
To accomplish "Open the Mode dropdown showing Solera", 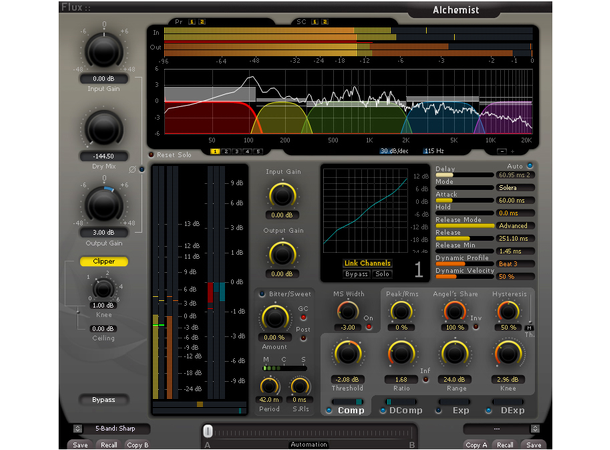I will point(515,187).
